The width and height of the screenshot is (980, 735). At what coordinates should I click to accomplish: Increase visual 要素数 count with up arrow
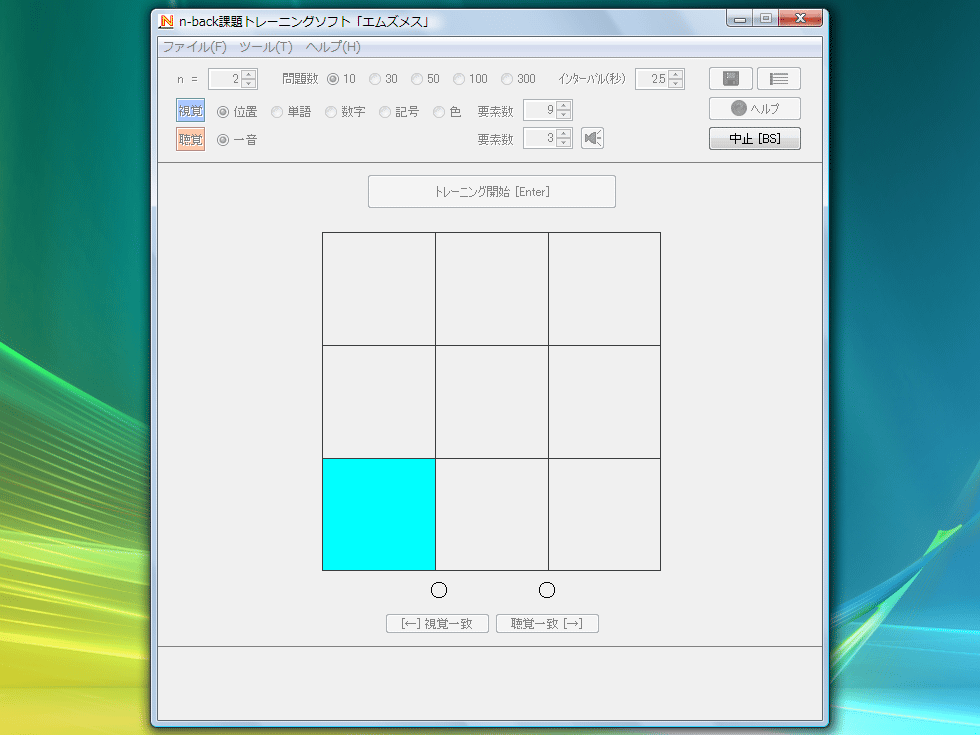click(564, 106)
